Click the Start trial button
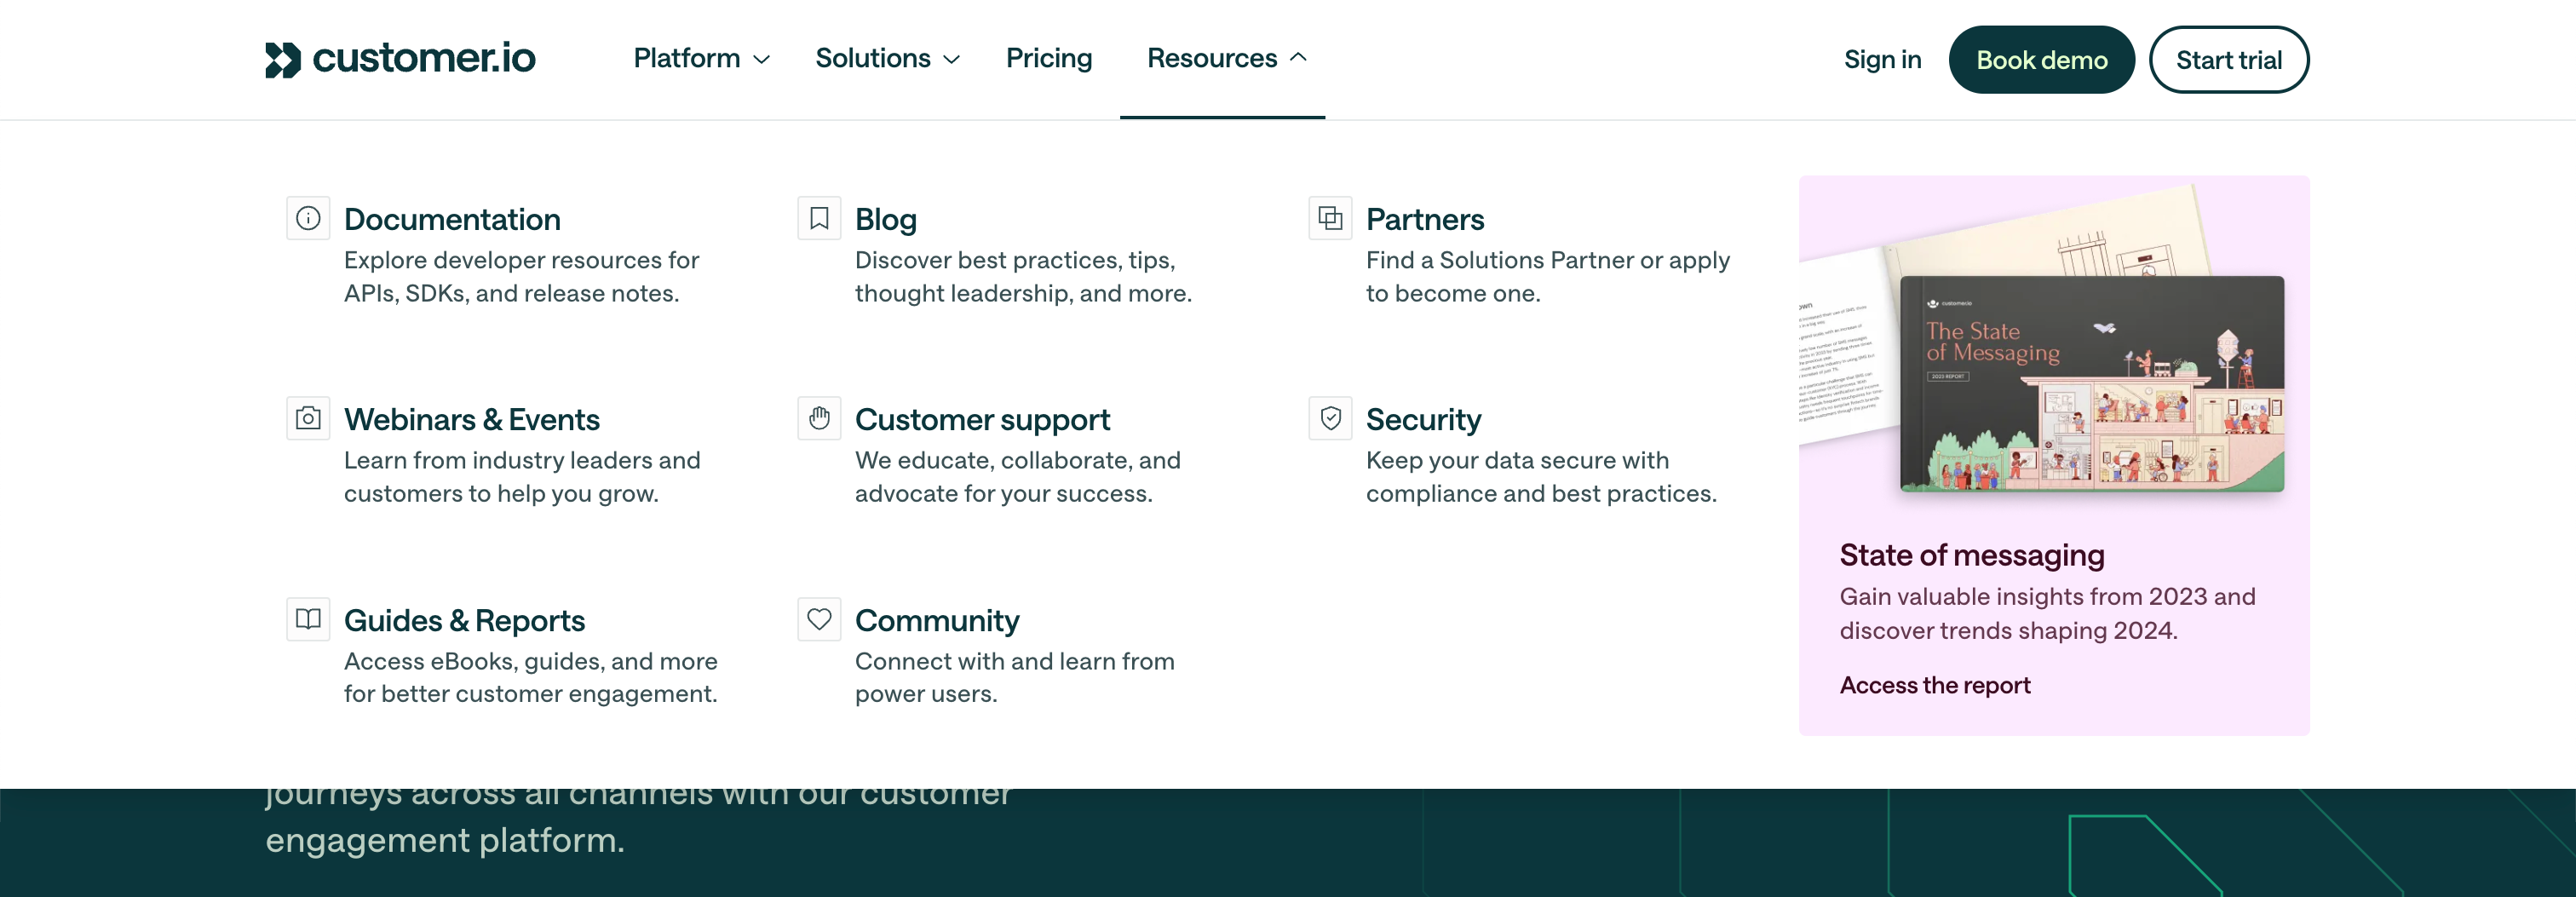 pyautogui.click(x=2228, y=59)
